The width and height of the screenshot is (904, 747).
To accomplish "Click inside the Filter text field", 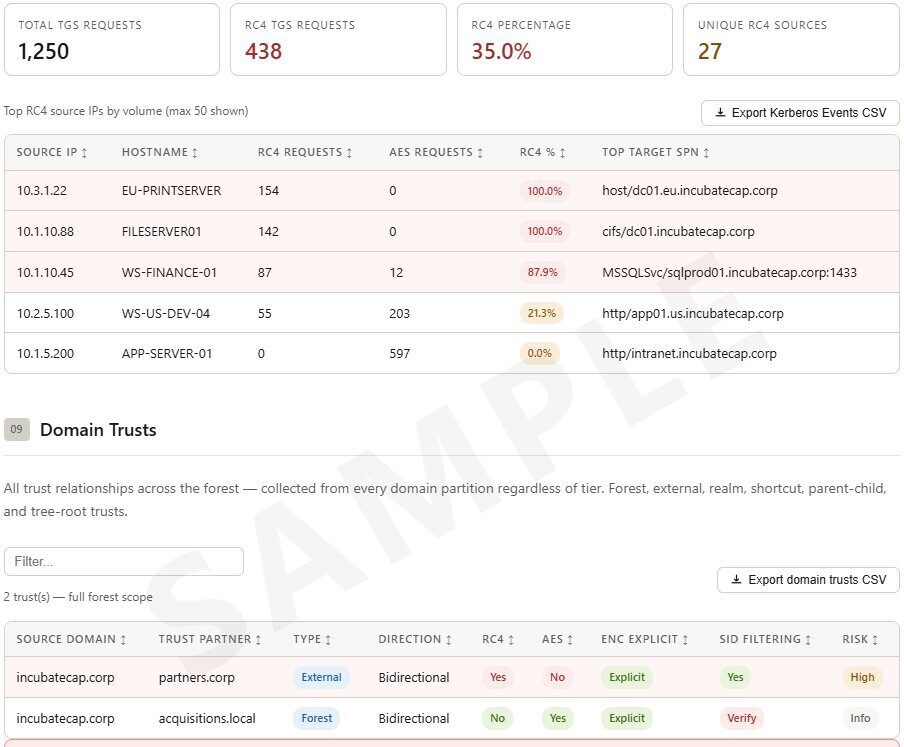I will pos(124,561).
